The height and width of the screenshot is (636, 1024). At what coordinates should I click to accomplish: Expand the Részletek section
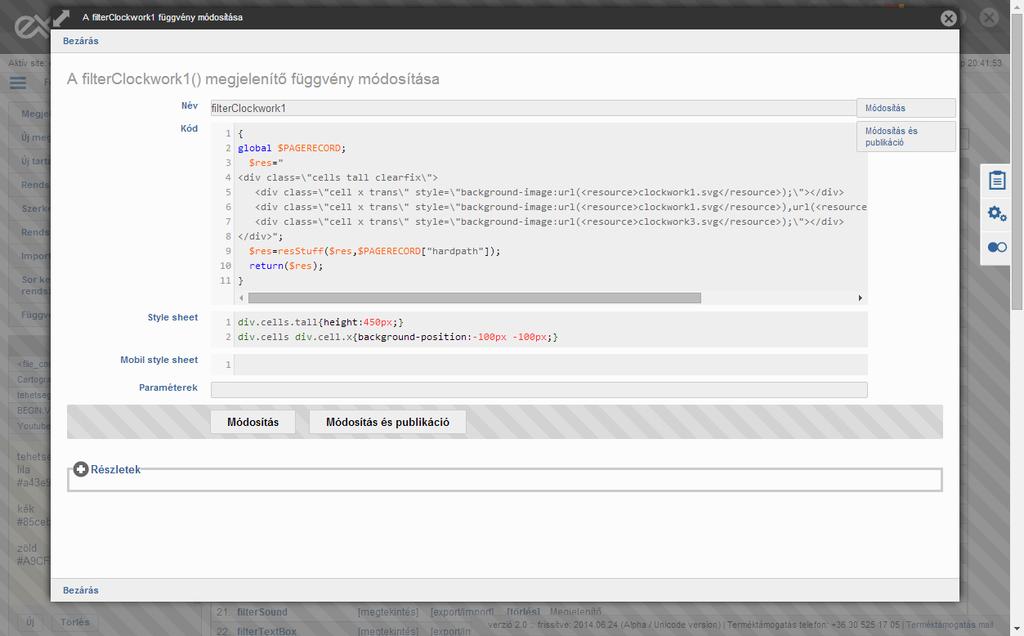coord(81,469)
